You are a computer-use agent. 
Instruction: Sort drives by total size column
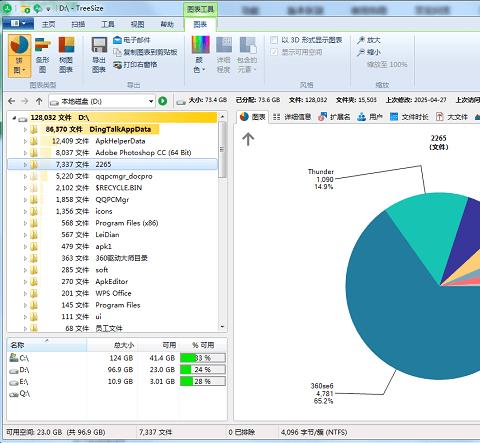coord(112,345)
